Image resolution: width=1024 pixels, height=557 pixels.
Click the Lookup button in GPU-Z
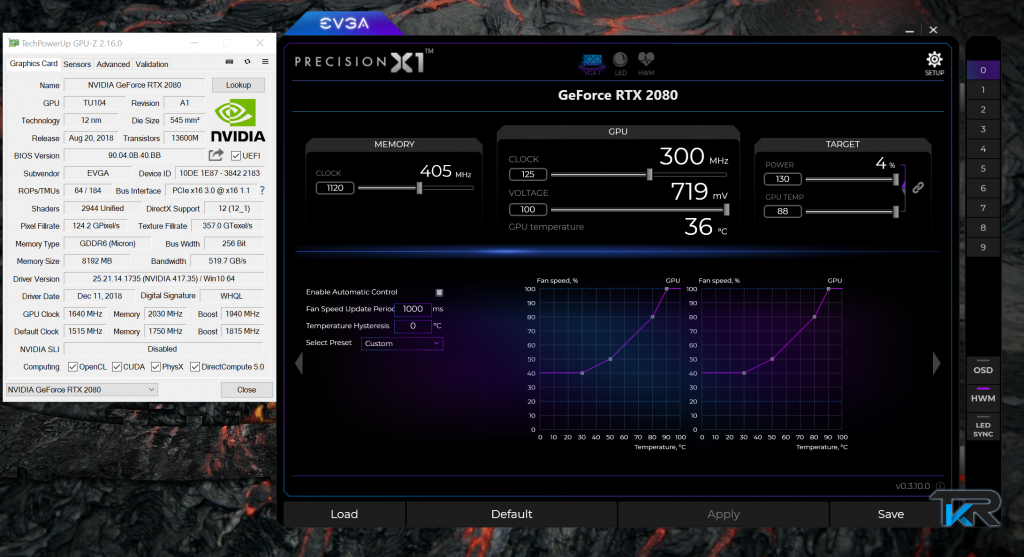click(x=238, y=85)
